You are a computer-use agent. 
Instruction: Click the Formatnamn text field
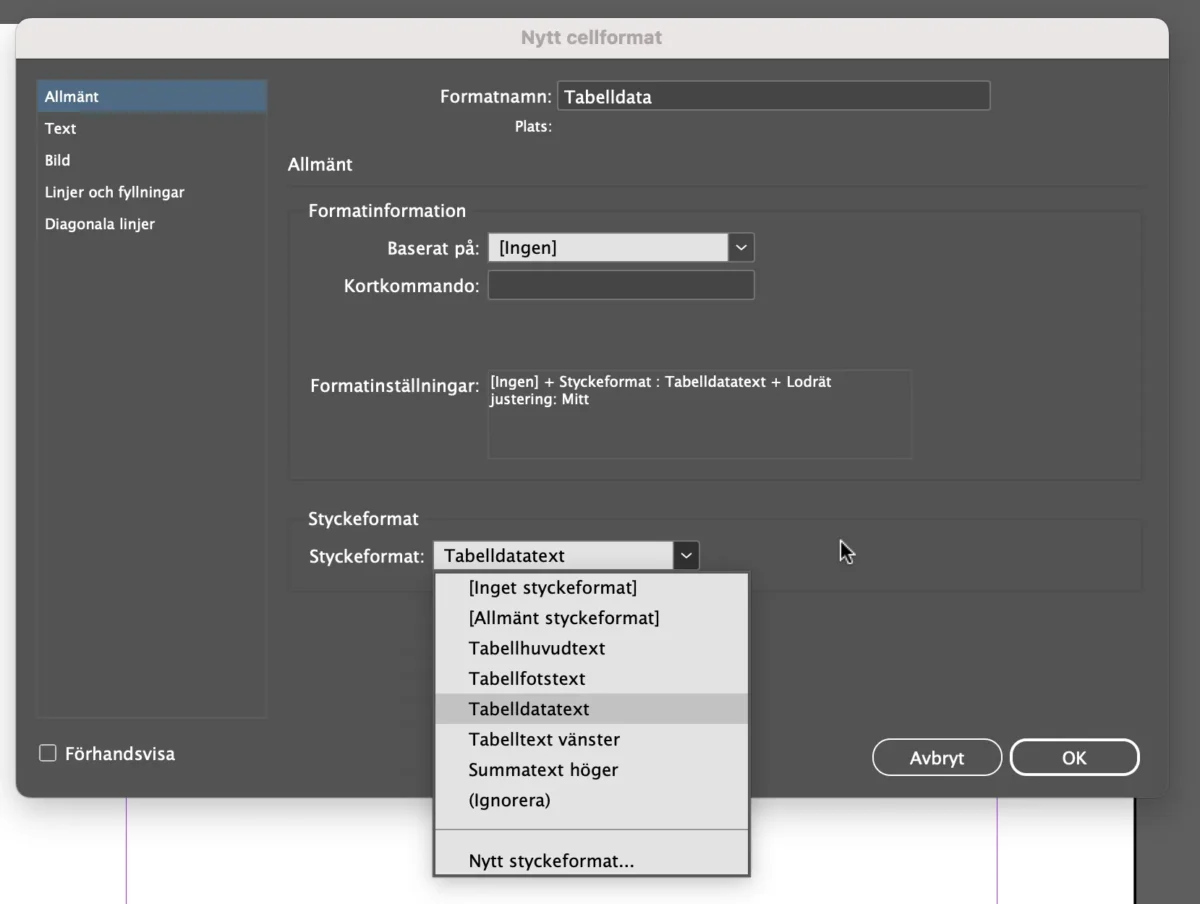pyautogui.click(x=775, y=95)
